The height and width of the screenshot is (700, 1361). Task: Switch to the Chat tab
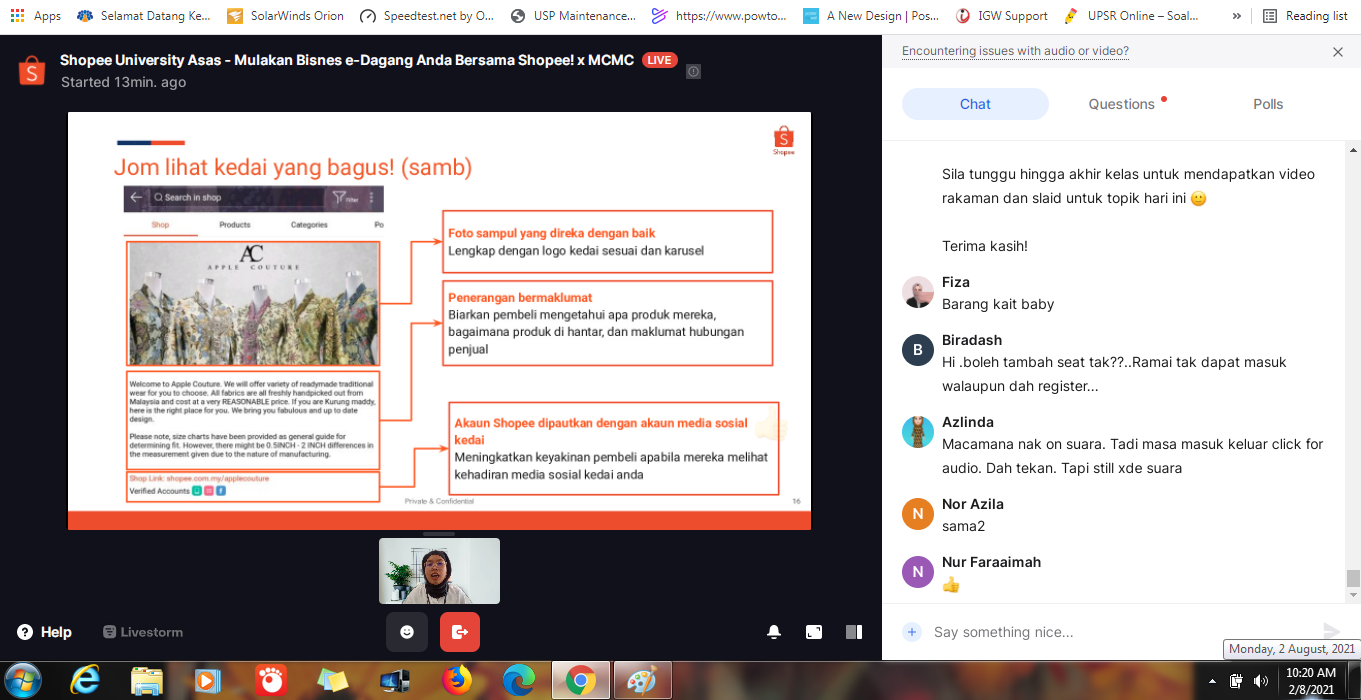coord(975,104)
